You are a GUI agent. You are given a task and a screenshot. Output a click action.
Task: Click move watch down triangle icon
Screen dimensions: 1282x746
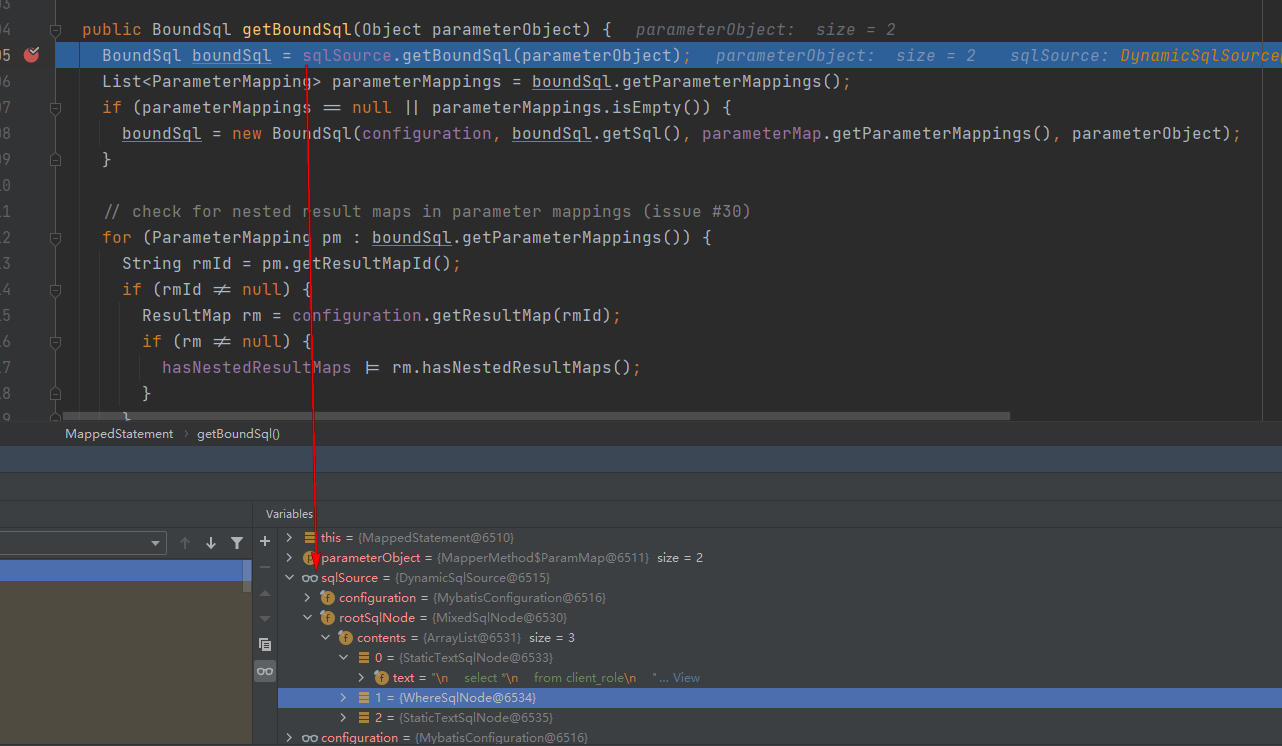[x=265, y=618]
